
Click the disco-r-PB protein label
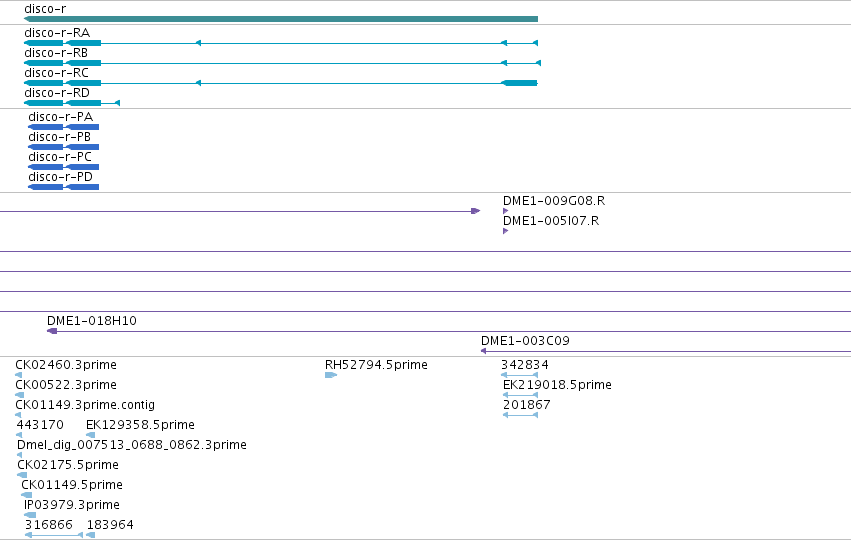coord(59,137)
